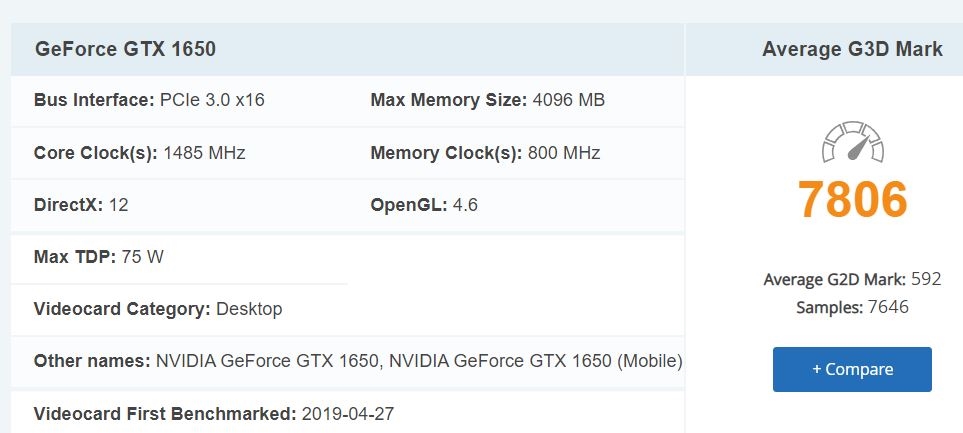
Task: Click the Average G3D Mark header
Action: pos(852,49)
